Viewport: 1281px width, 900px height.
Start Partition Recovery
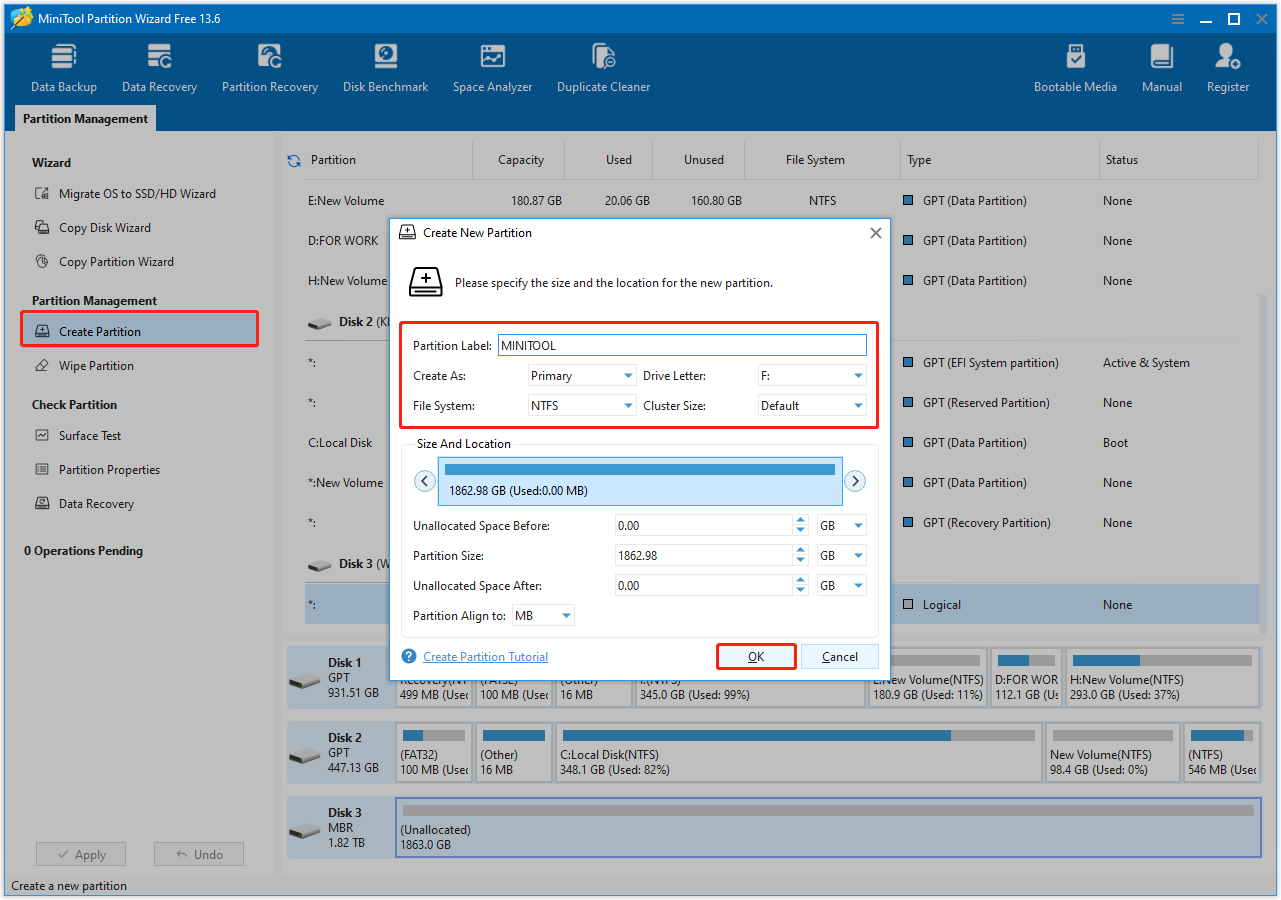click(x=269, y=66)
